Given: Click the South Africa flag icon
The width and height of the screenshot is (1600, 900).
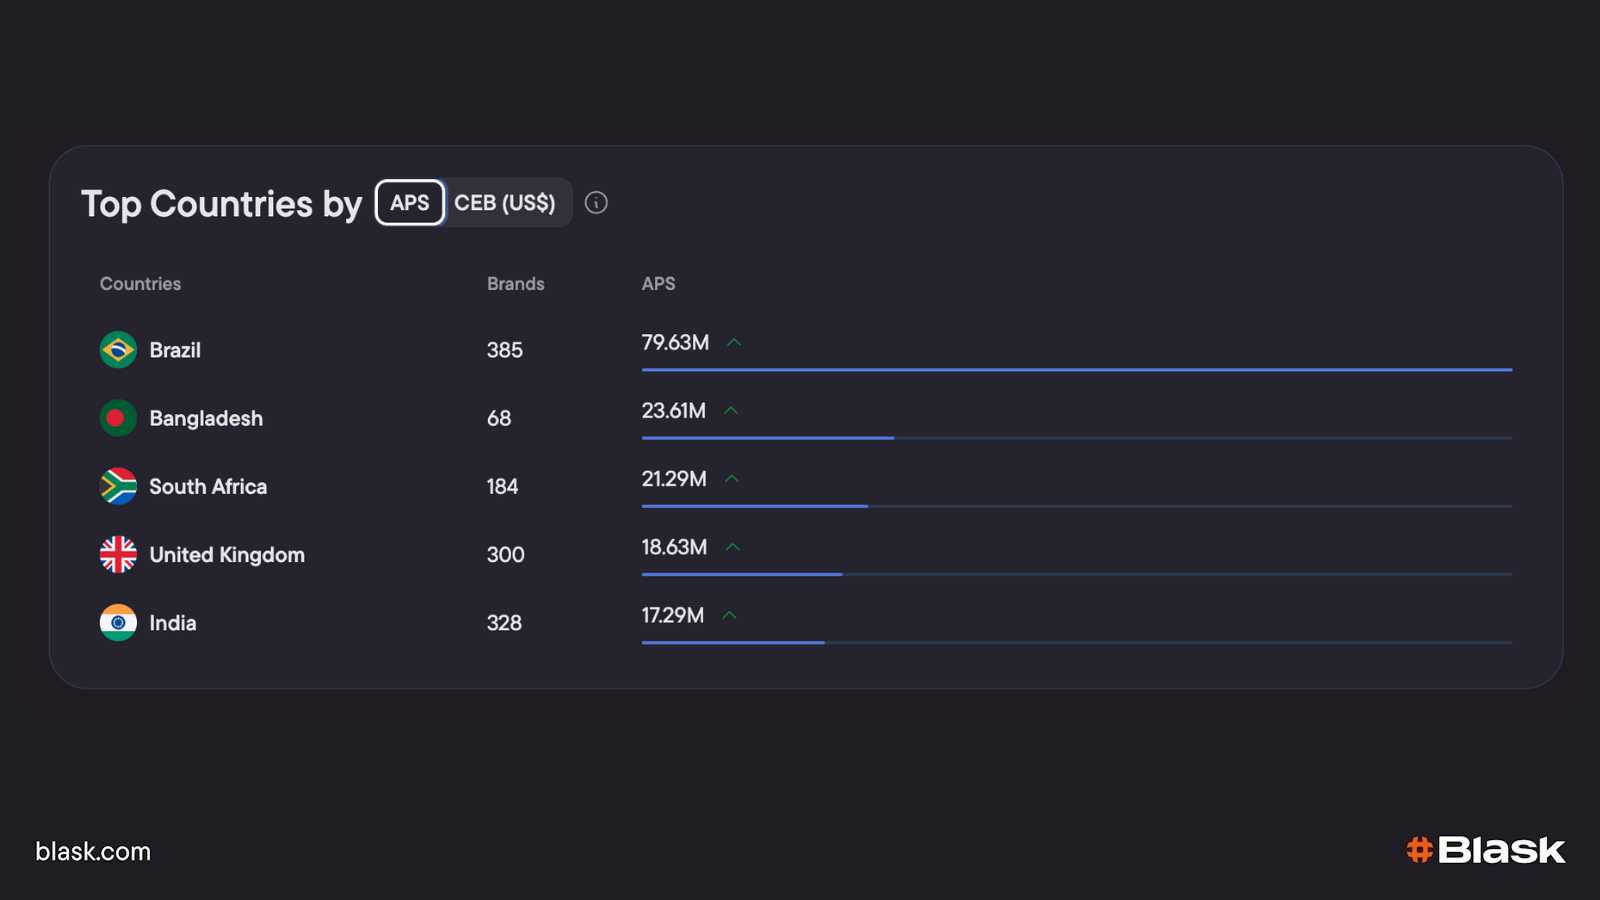Looking at the screenshot, I should click(x=118, y=486).
